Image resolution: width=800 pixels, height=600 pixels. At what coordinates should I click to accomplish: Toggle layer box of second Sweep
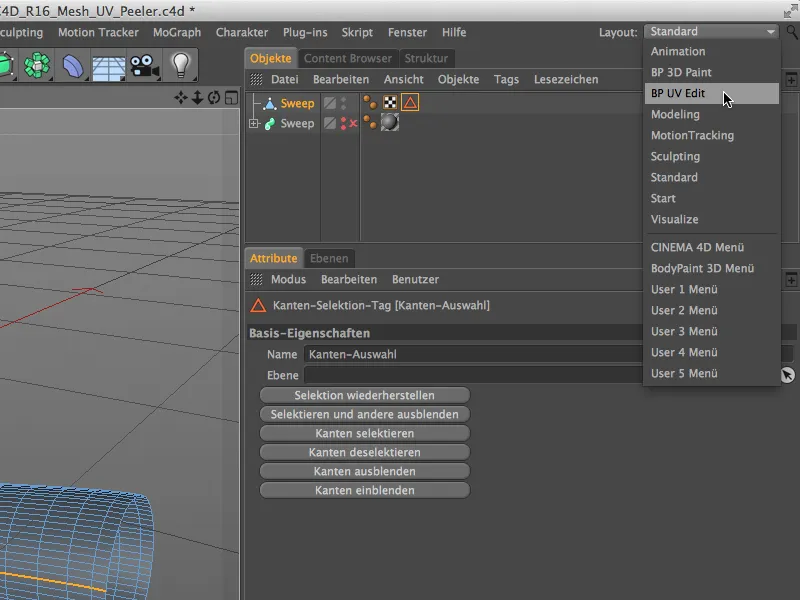[330, 123]
